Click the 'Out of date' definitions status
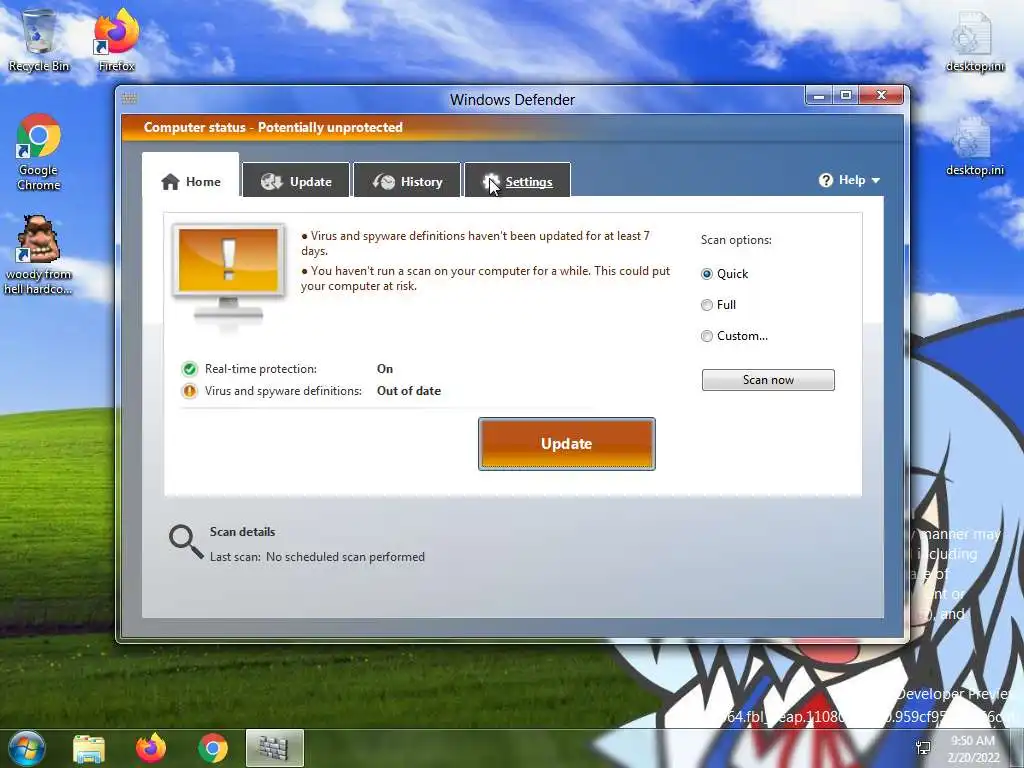This screenshot has width=1024, height=768. click(409, 391)
